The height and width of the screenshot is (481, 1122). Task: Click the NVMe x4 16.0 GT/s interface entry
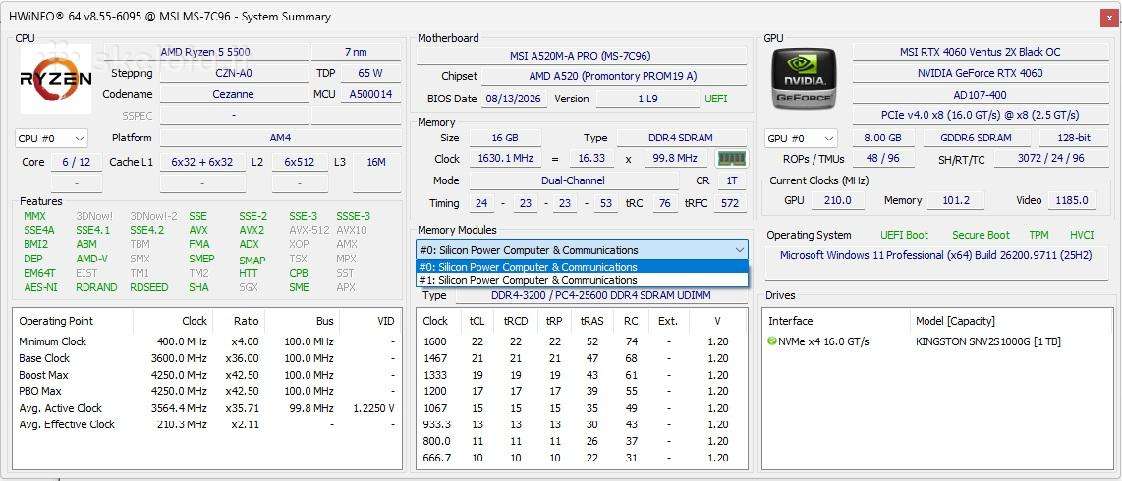coord(824,341)
